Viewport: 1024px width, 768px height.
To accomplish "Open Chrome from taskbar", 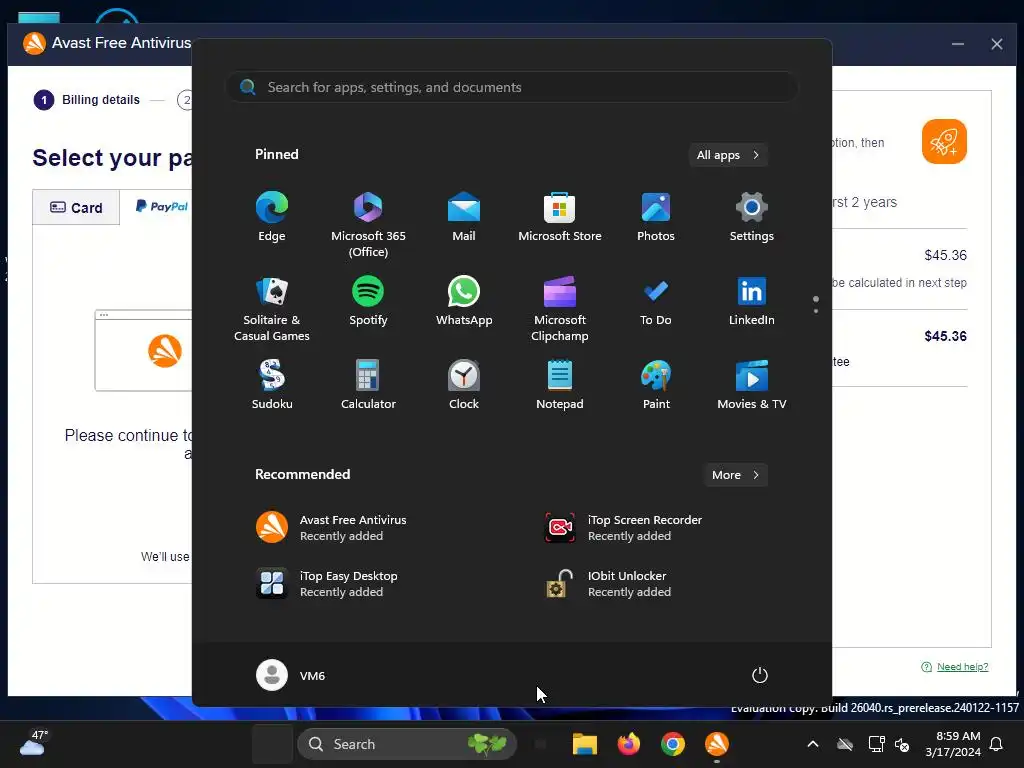I will (673, 744).
